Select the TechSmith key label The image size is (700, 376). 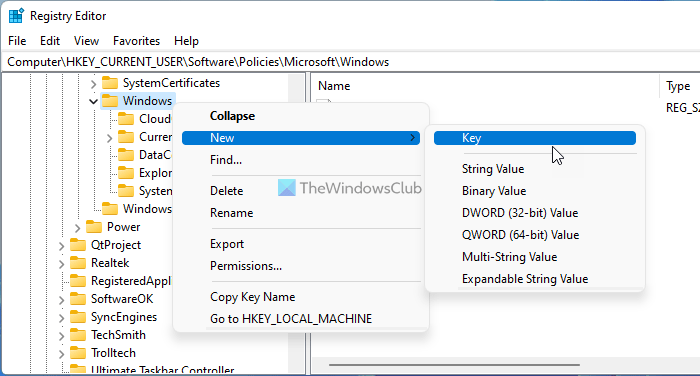tap(118, 335)
